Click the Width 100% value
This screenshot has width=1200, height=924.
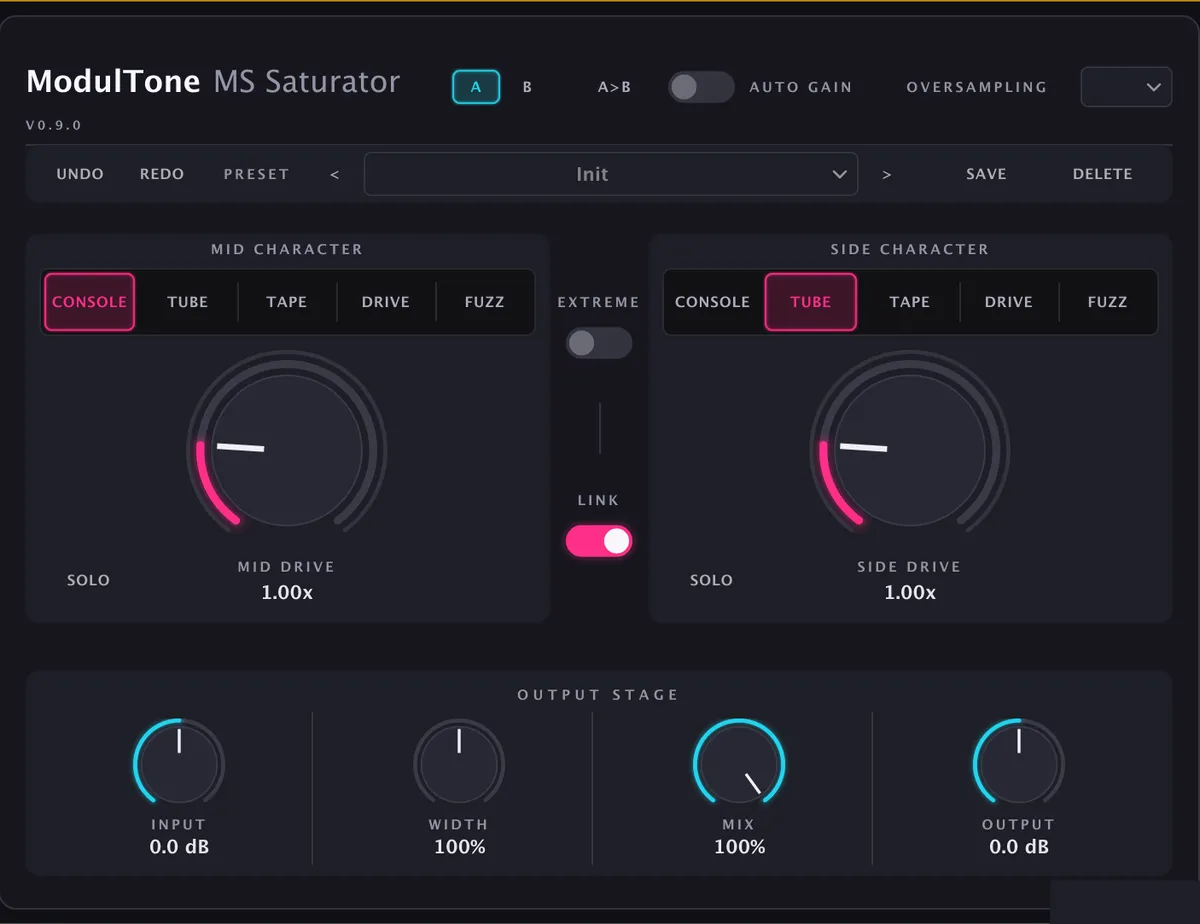(x=460, y=847)
